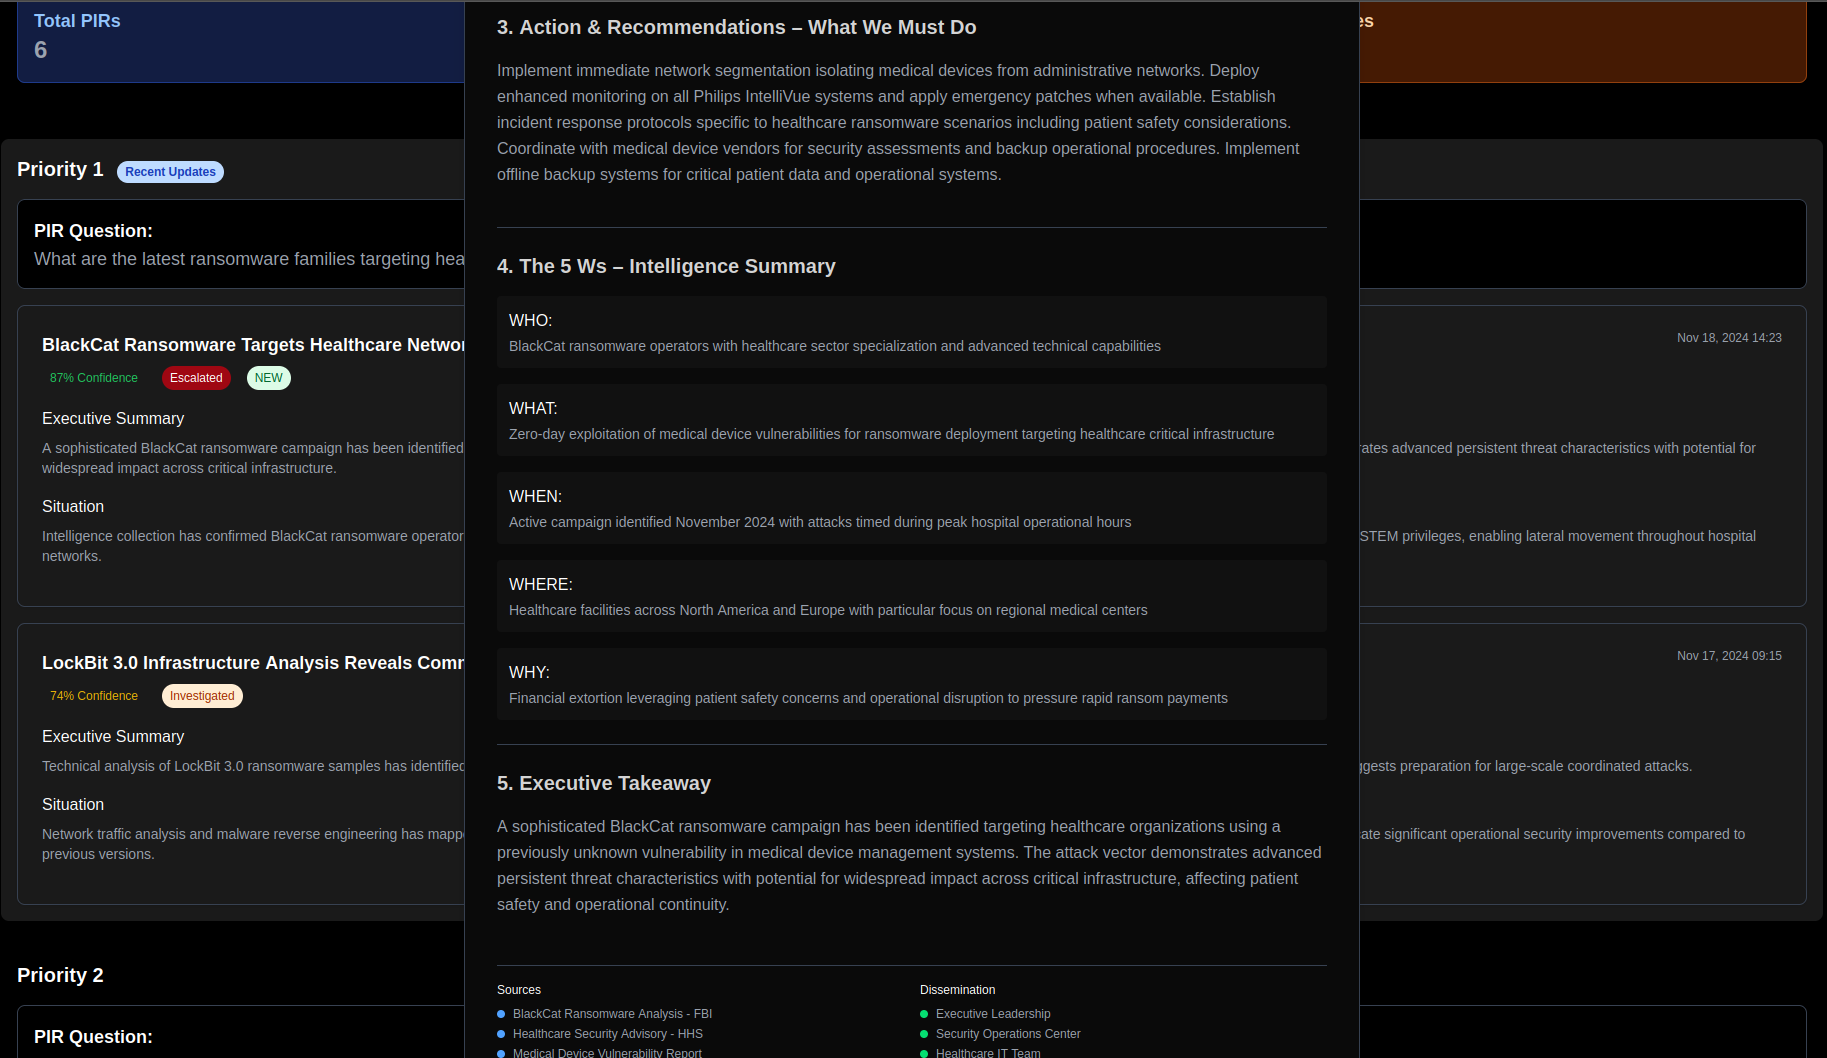Collapse the Executive Takeaway section
The width and height of the screenshot is (1827, 1058).
(x=603, y=783)
